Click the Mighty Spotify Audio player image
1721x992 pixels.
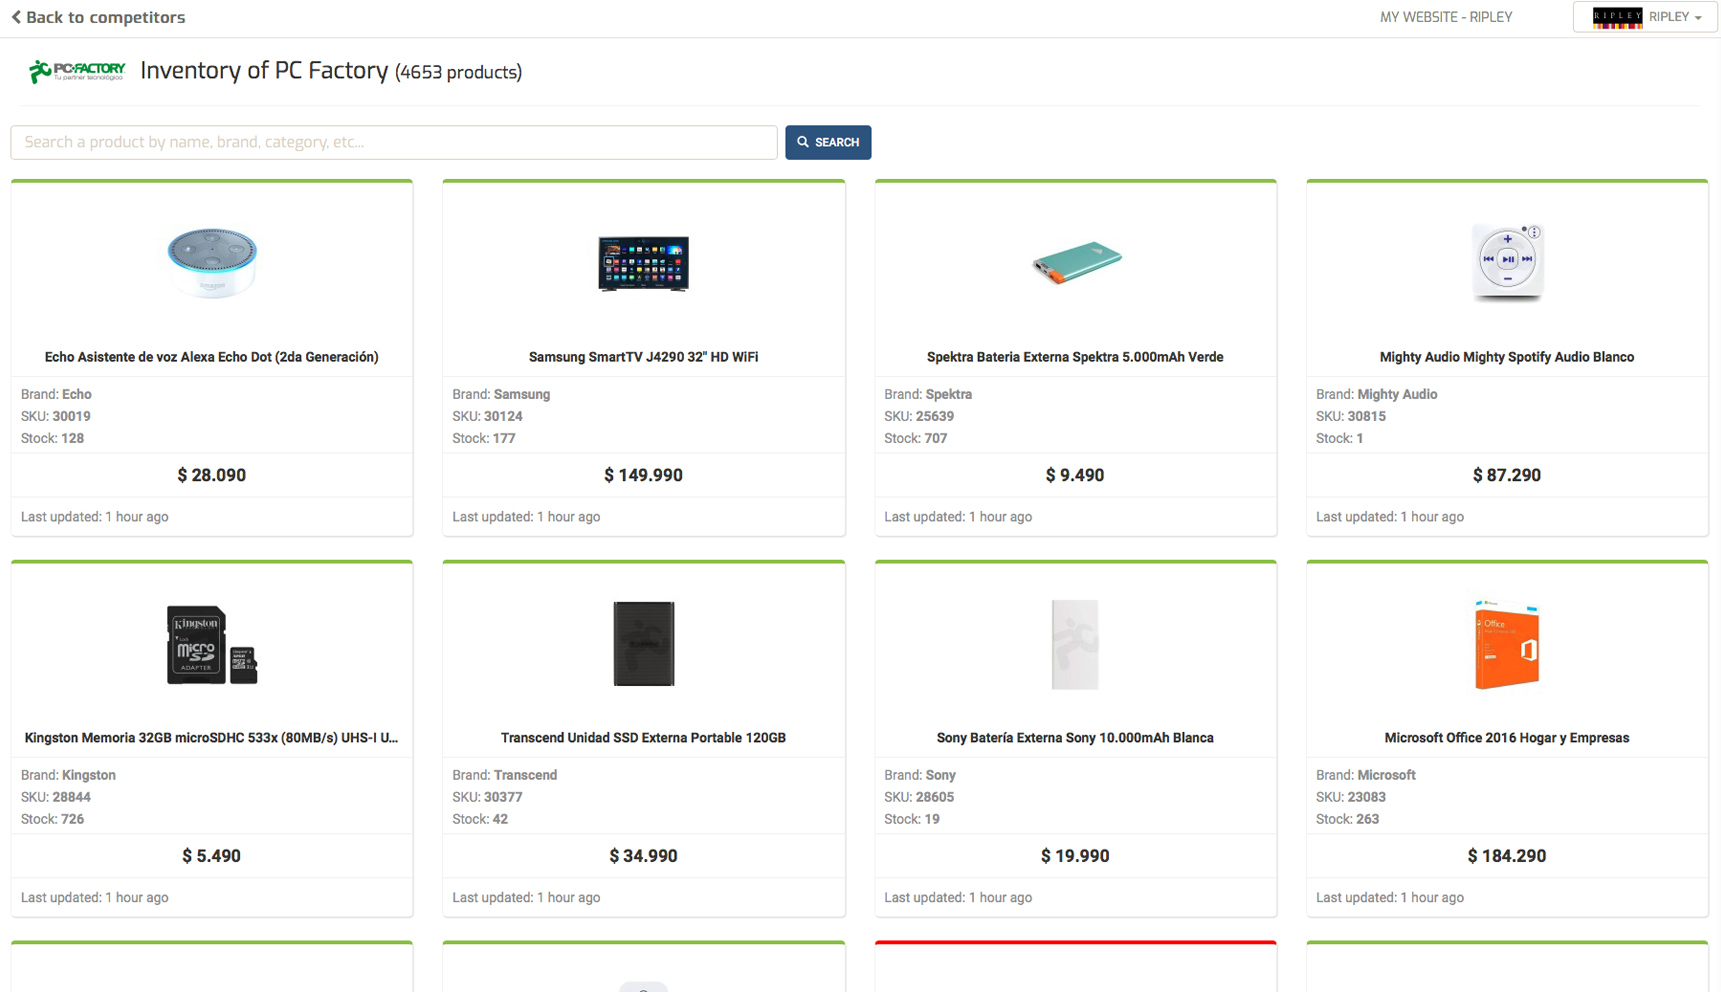click(1507, 262)
